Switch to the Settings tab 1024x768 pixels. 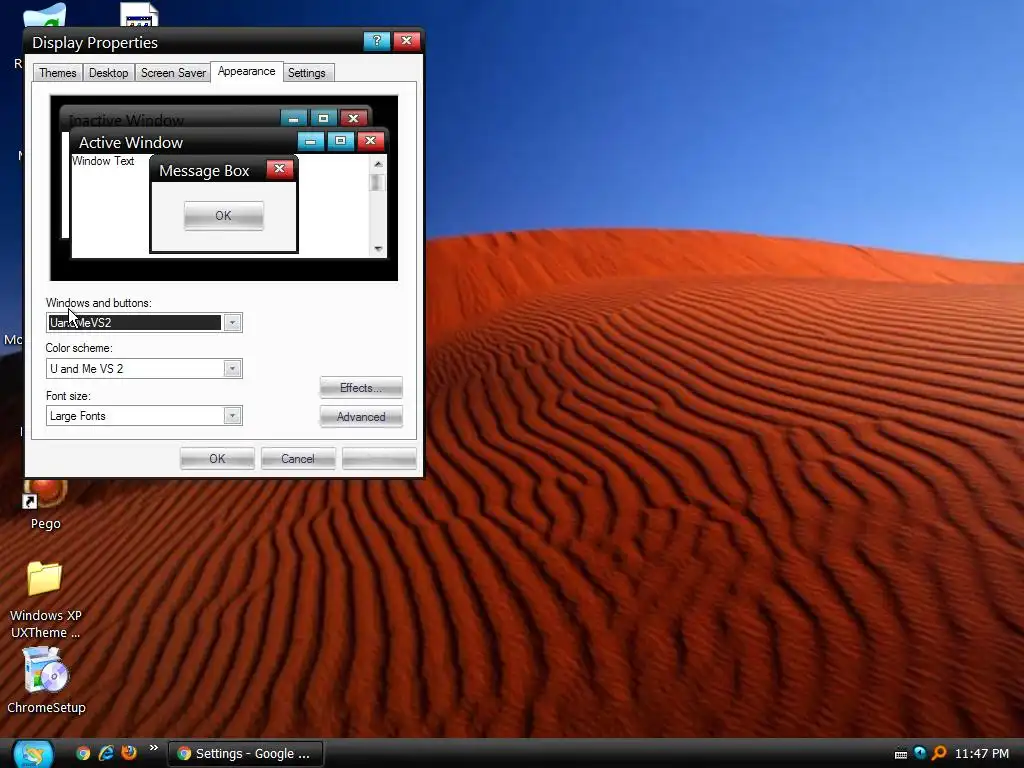pos(306,72)
